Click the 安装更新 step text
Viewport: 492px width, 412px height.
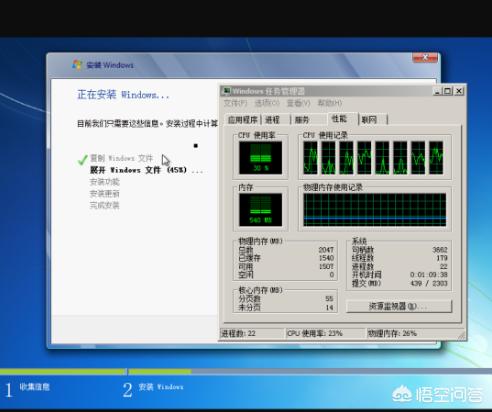104,194
